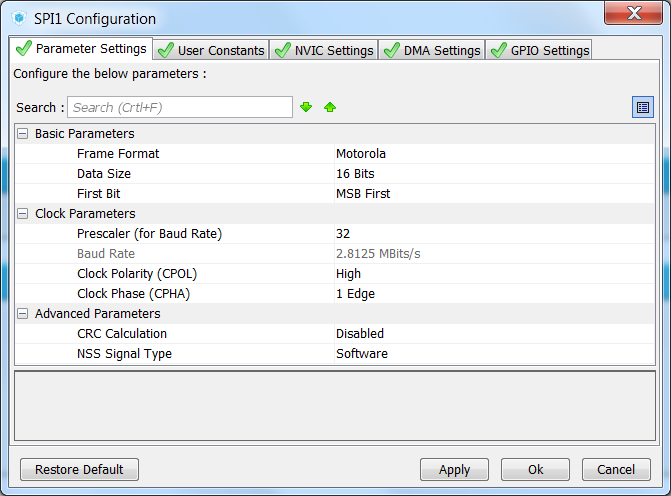Image resolution: width=671 pixels, height=496 pixels.
Task: Switch to the GPIO Settings tab
Action: tap(540, 50)
